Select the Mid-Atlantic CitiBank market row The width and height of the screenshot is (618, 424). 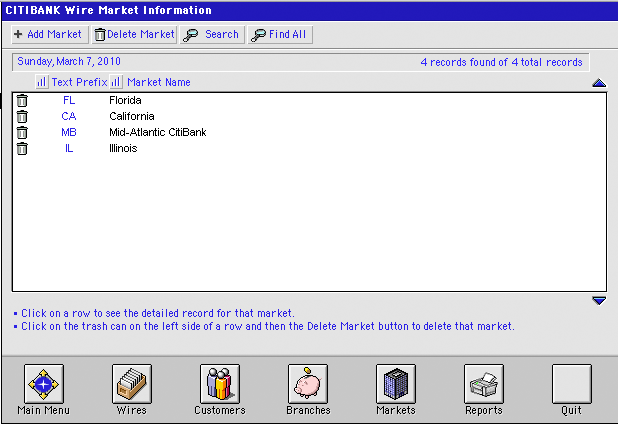pos(309,132)
